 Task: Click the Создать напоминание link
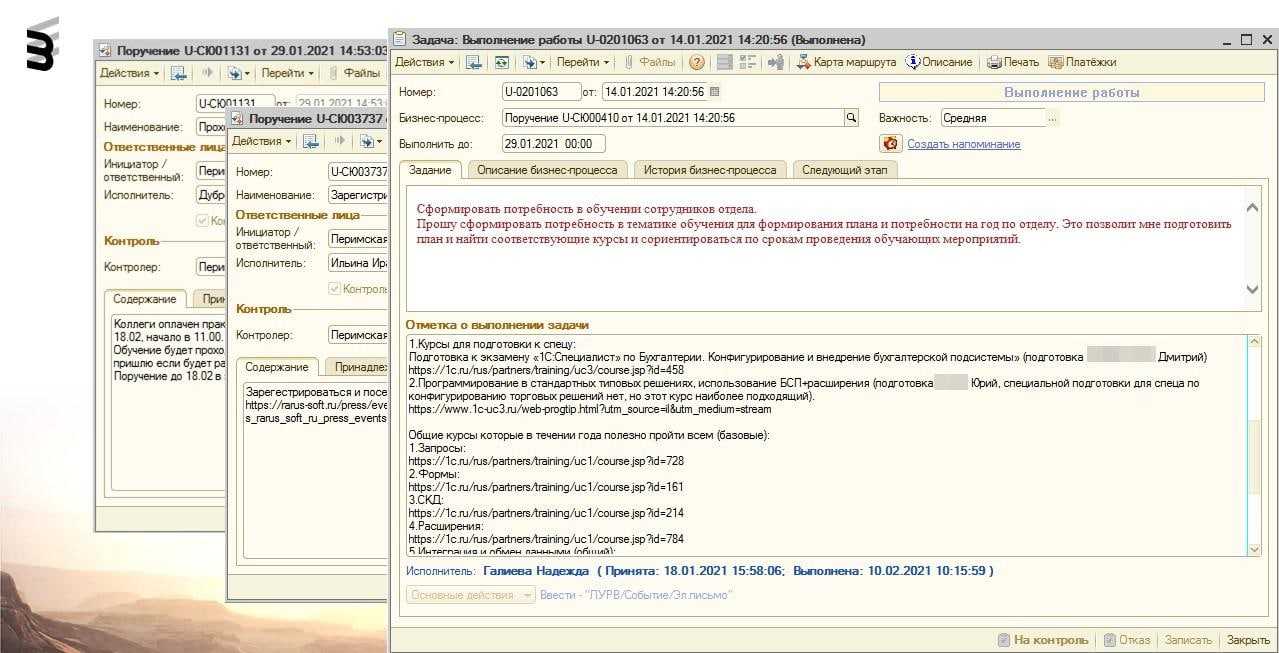click(963, 144)
